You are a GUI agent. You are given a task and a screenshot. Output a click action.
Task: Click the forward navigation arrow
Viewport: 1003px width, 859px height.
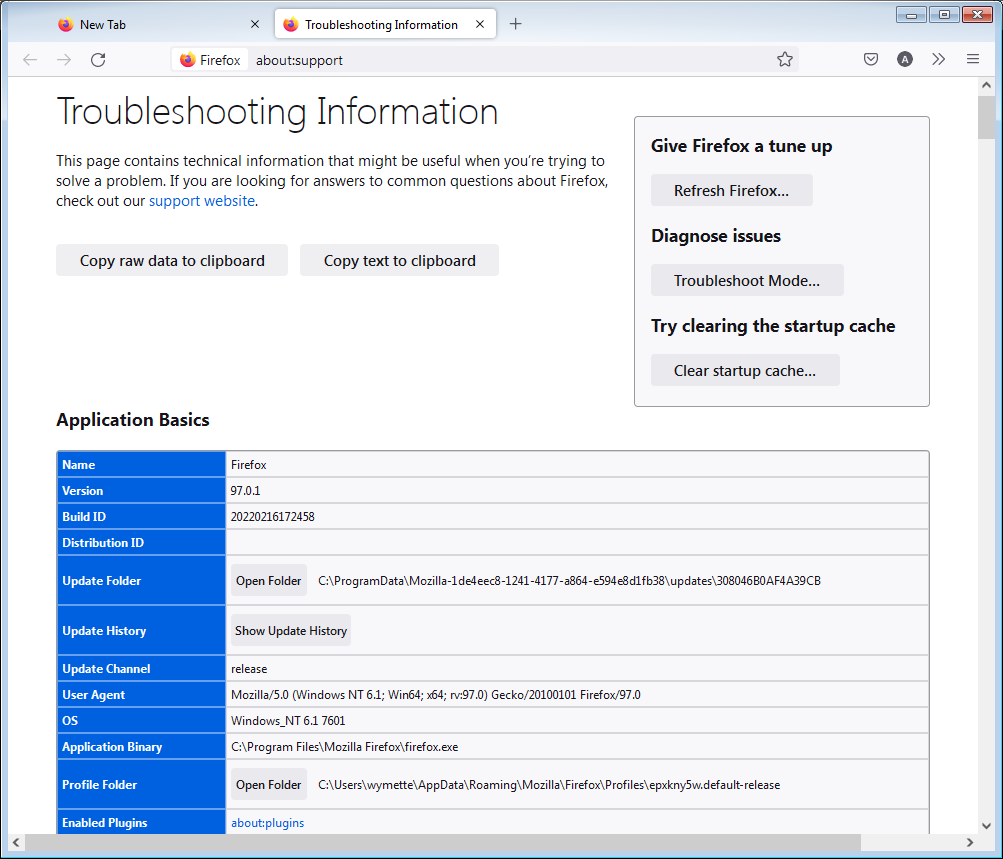click(64, 60)
